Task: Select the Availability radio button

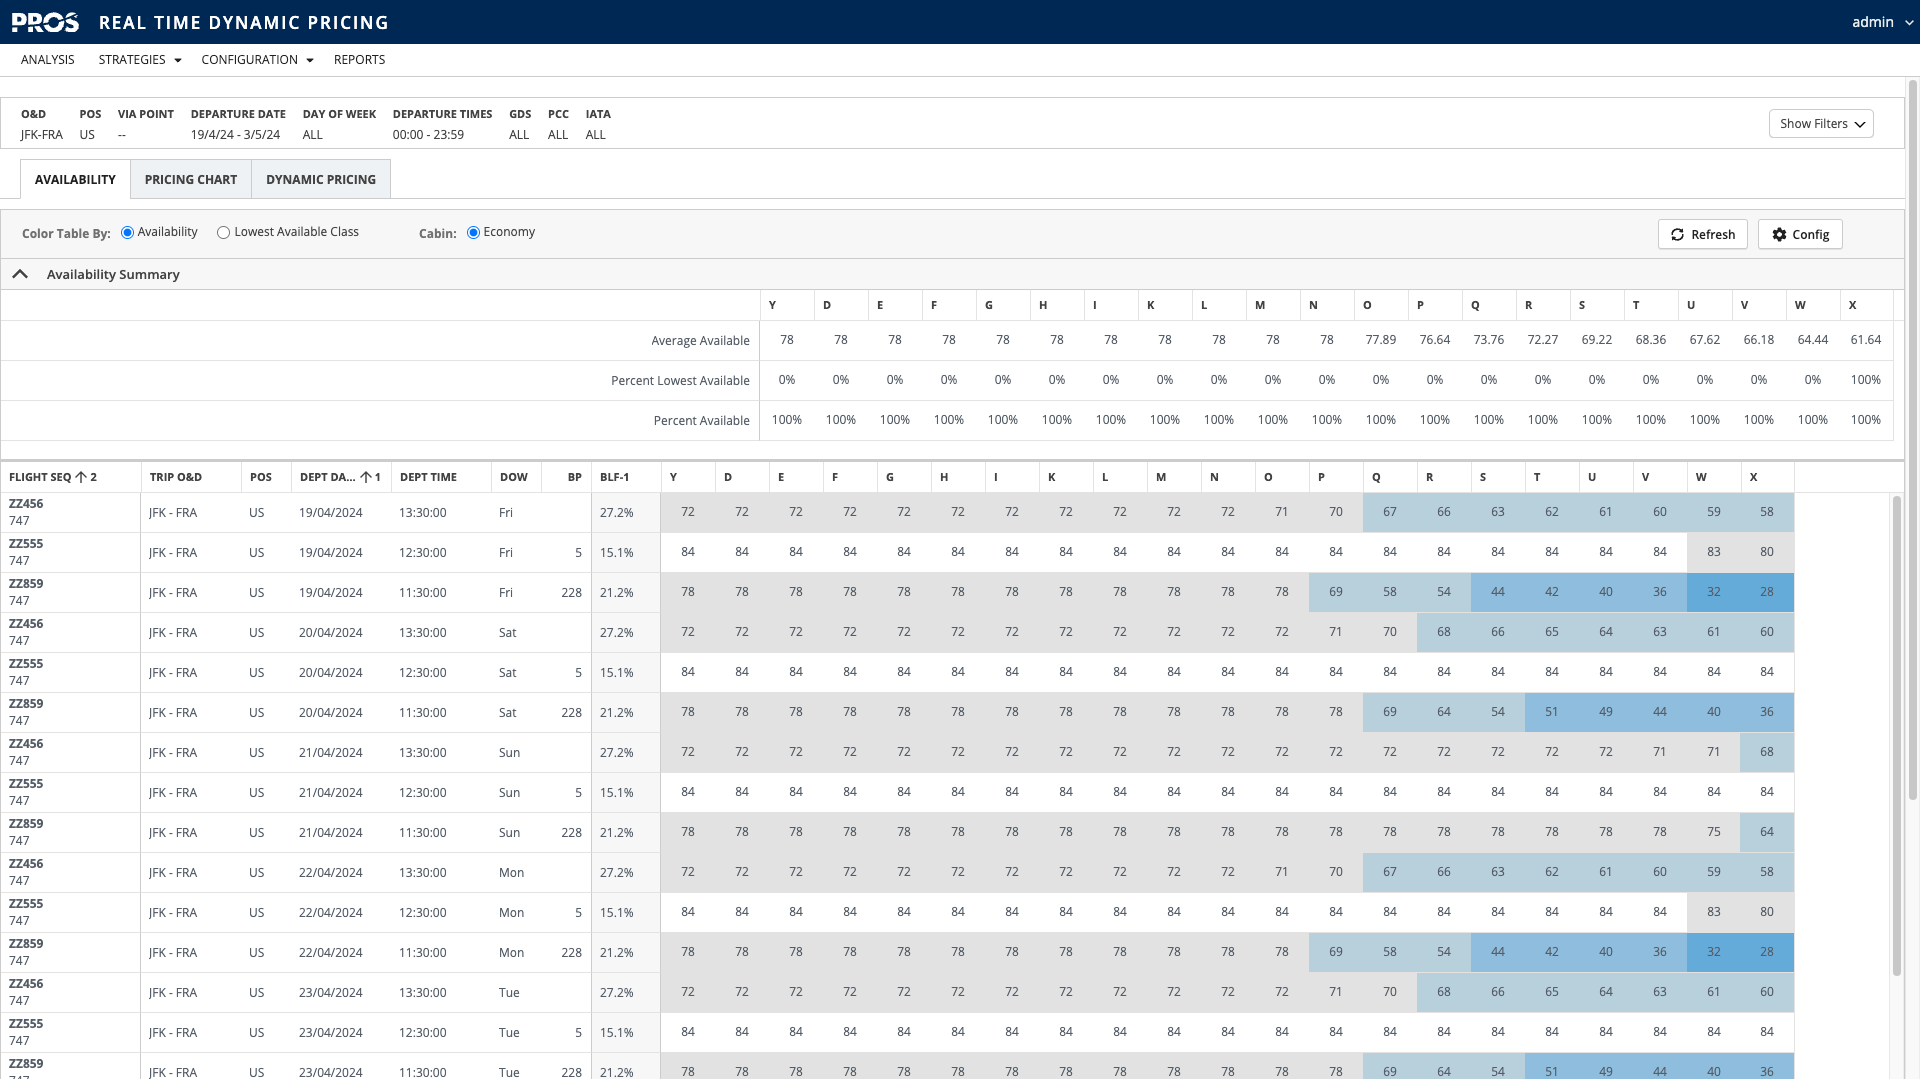Action: click(x=127, y=231)
